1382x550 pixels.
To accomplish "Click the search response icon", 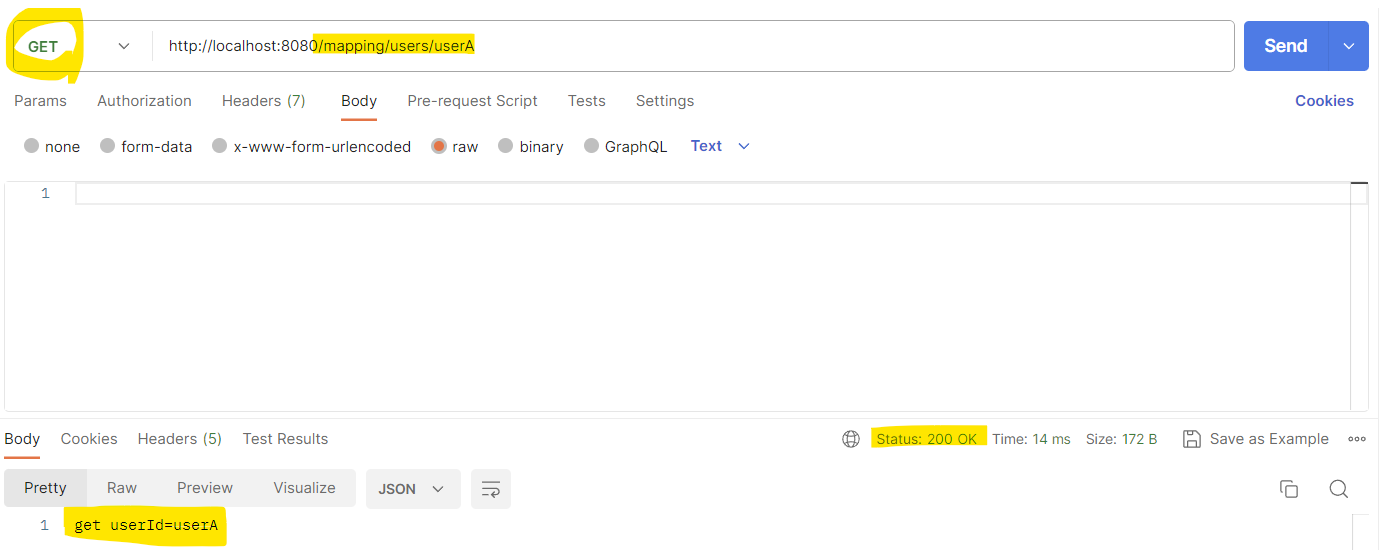I will click(x=1339, y=489).
